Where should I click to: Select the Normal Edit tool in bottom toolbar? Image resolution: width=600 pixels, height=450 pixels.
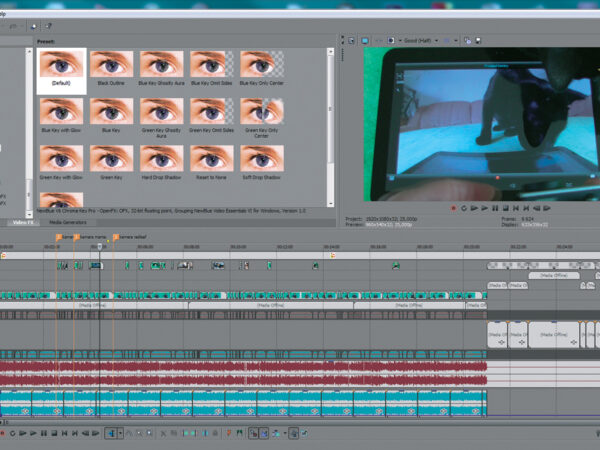[110, 433]
